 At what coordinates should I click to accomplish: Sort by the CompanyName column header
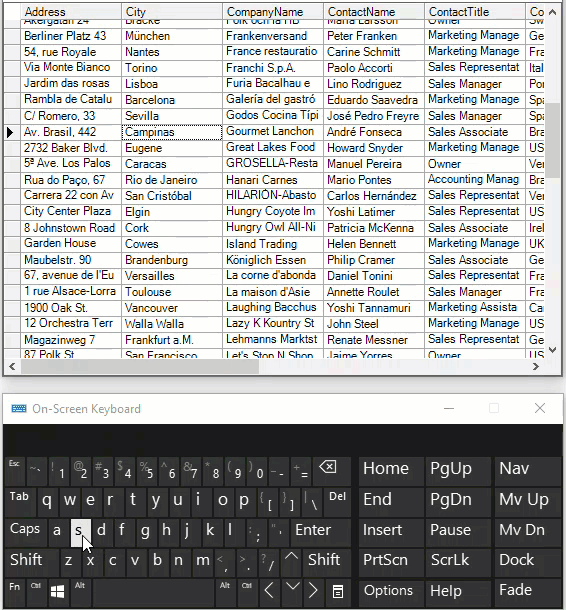273,12
